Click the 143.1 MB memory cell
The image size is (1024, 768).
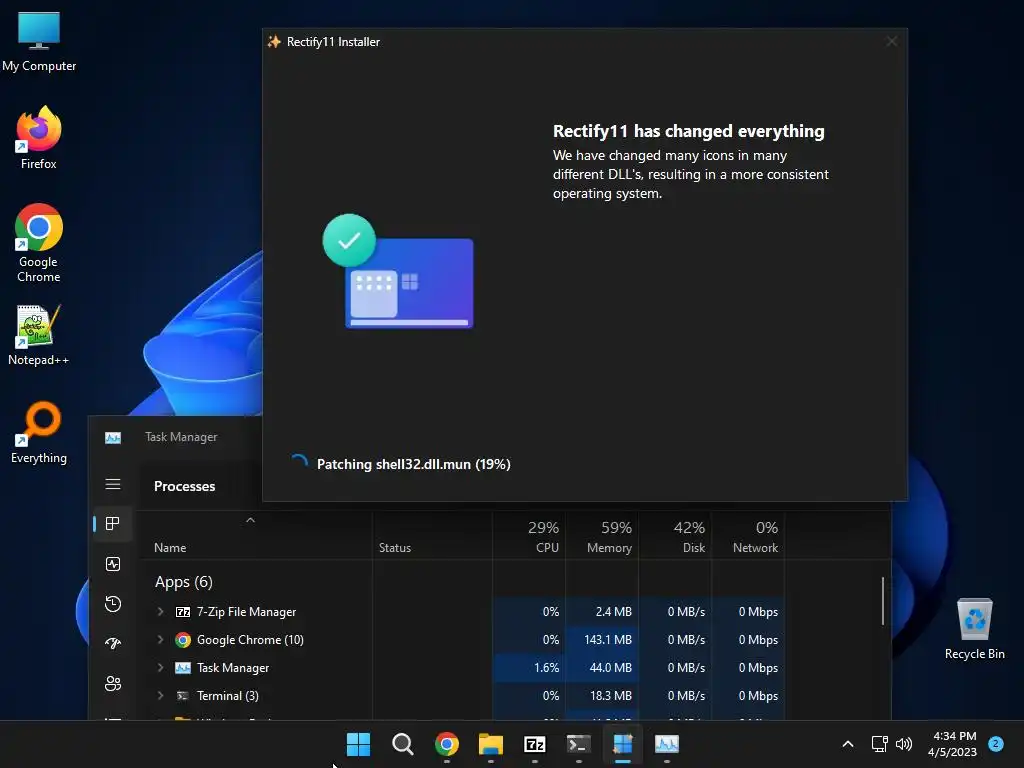[x=602, y=639]
